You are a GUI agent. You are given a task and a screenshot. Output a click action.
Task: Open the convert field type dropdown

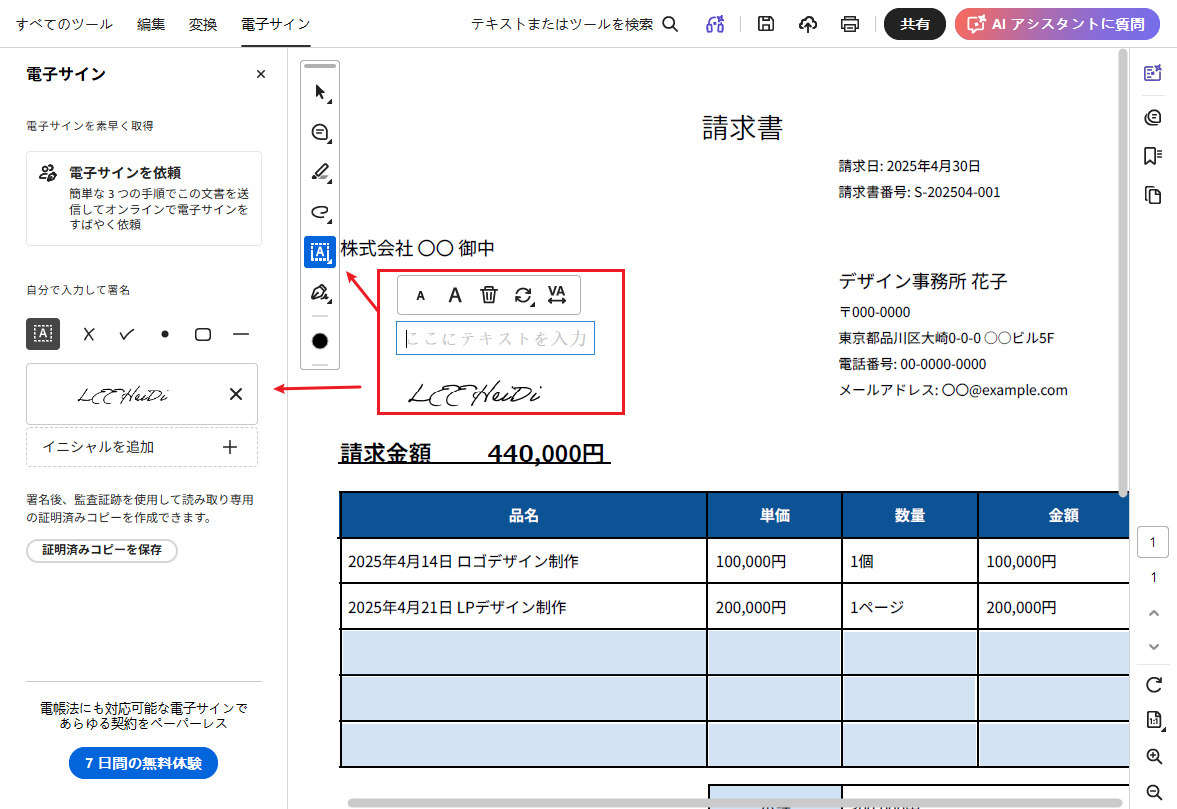[x=524, y=296]
